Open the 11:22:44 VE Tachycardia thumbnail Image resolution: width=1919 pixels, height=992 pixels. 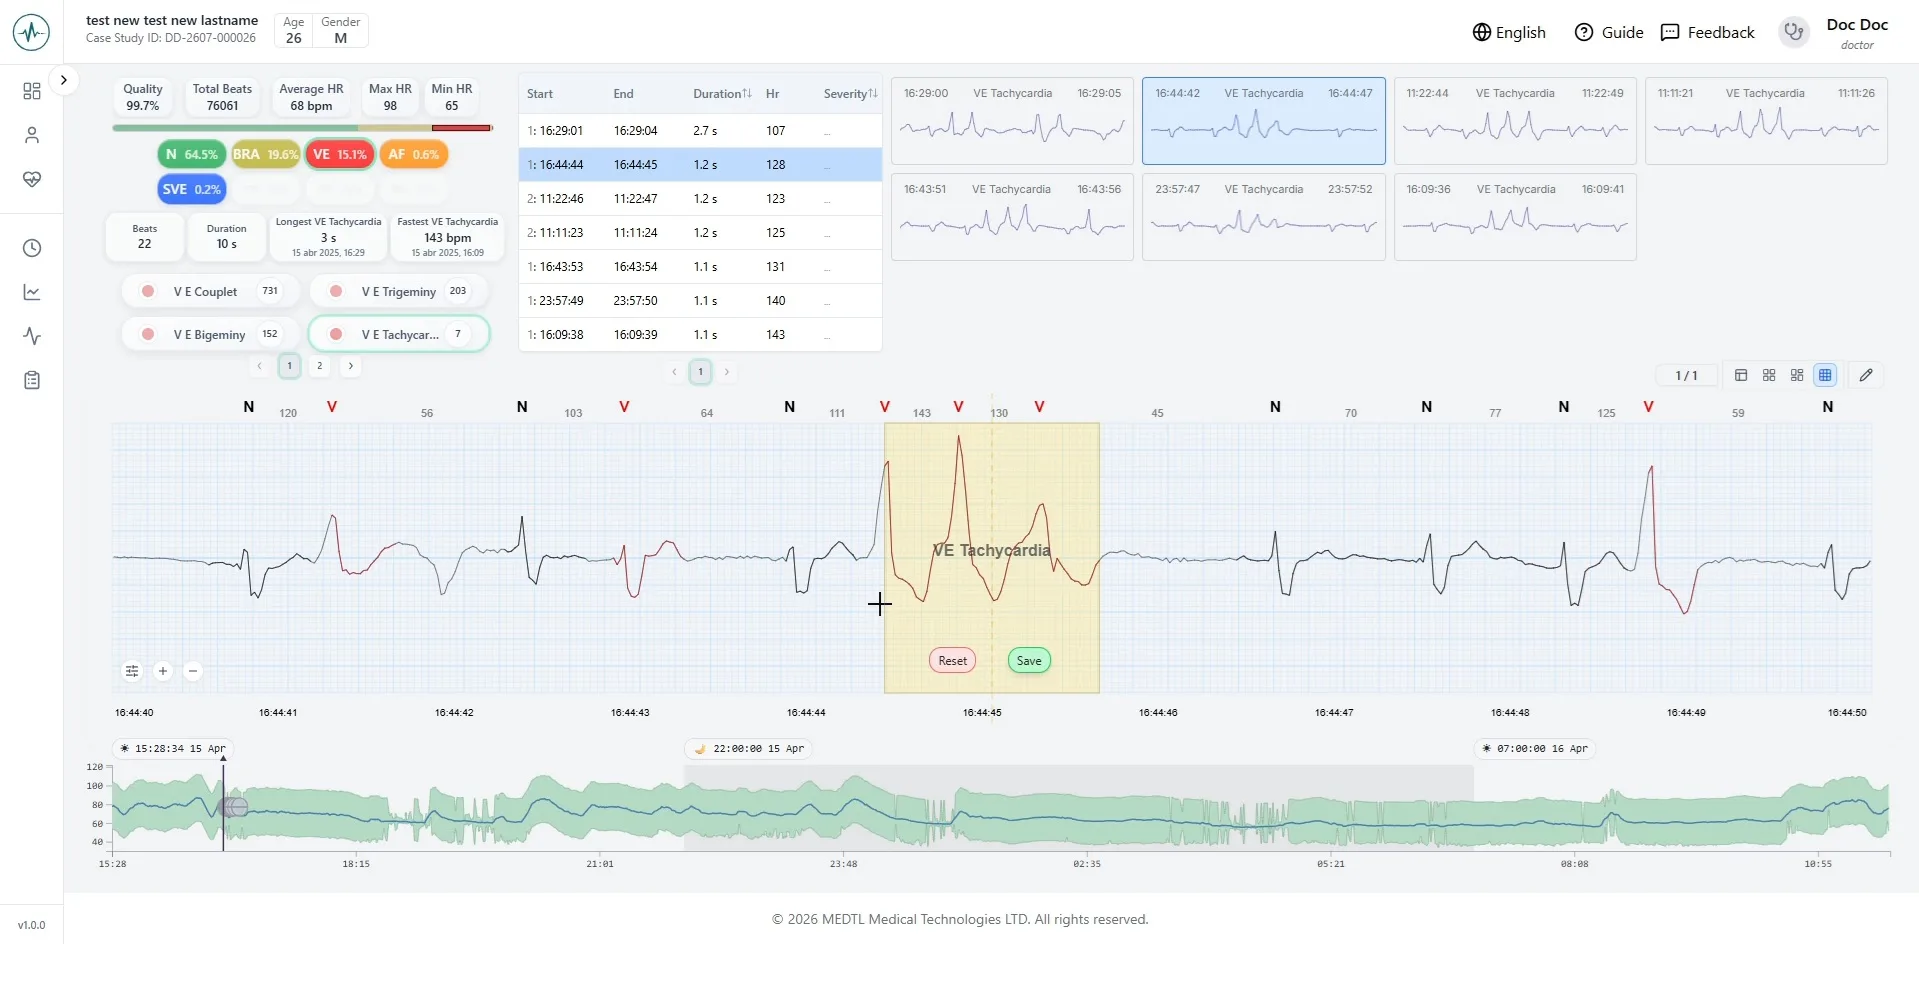pyautogui.click(x=1515, y=121)
